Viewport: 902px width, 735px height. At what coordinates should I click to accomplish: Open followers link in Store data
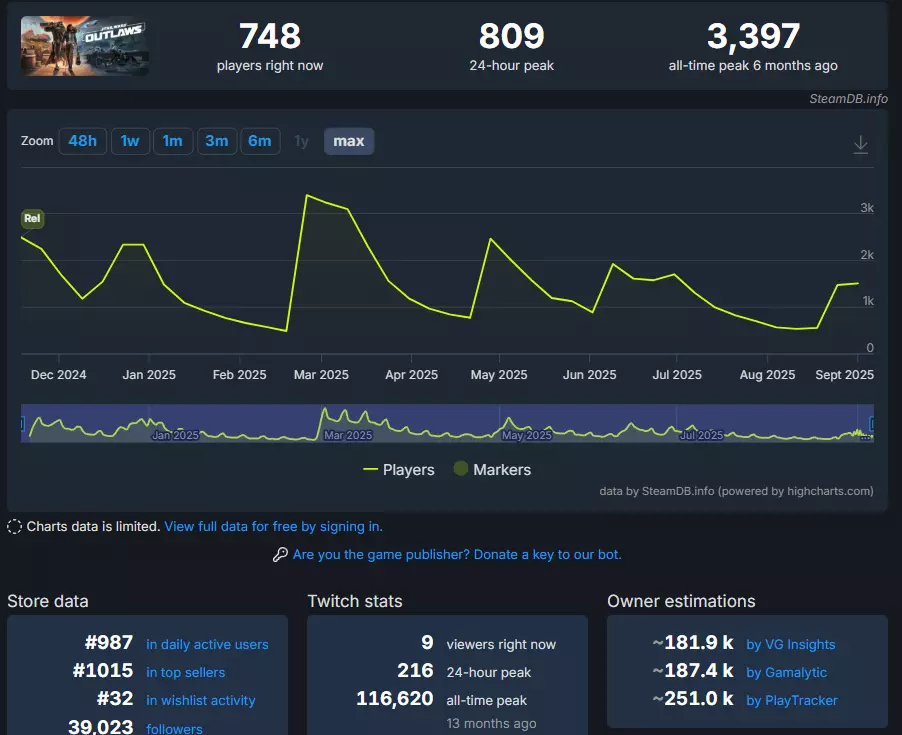(x=174, y=728)
